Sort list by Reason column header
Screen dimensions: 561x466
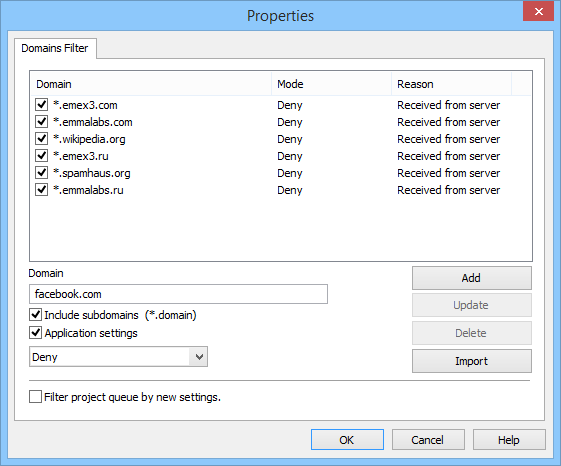(x=452, y=84)
